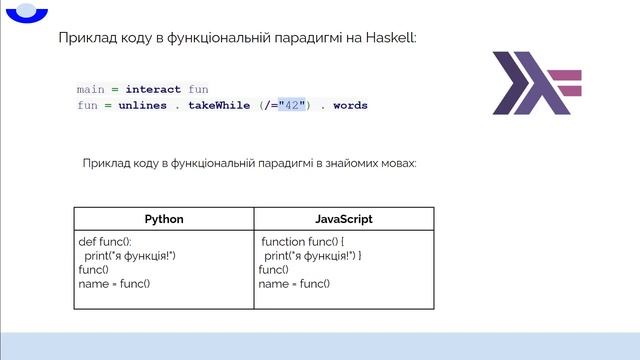The image size is (640, 360).
Task: Click the 'interact' keyword in code
Action: (153, 89)
